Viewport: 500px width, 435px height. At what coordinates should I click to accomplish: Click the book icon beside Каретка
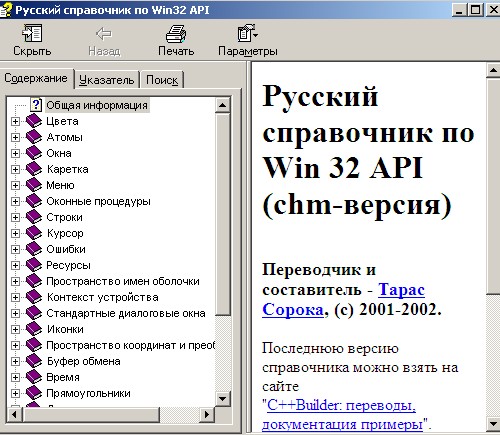tap(34, 169)
